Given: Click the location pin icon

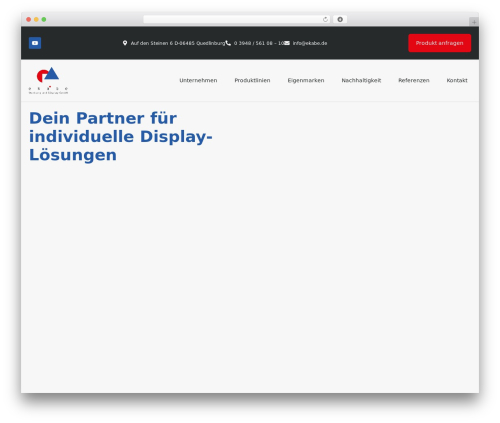Looking at the screenshot, I should (x=125, y=43).
